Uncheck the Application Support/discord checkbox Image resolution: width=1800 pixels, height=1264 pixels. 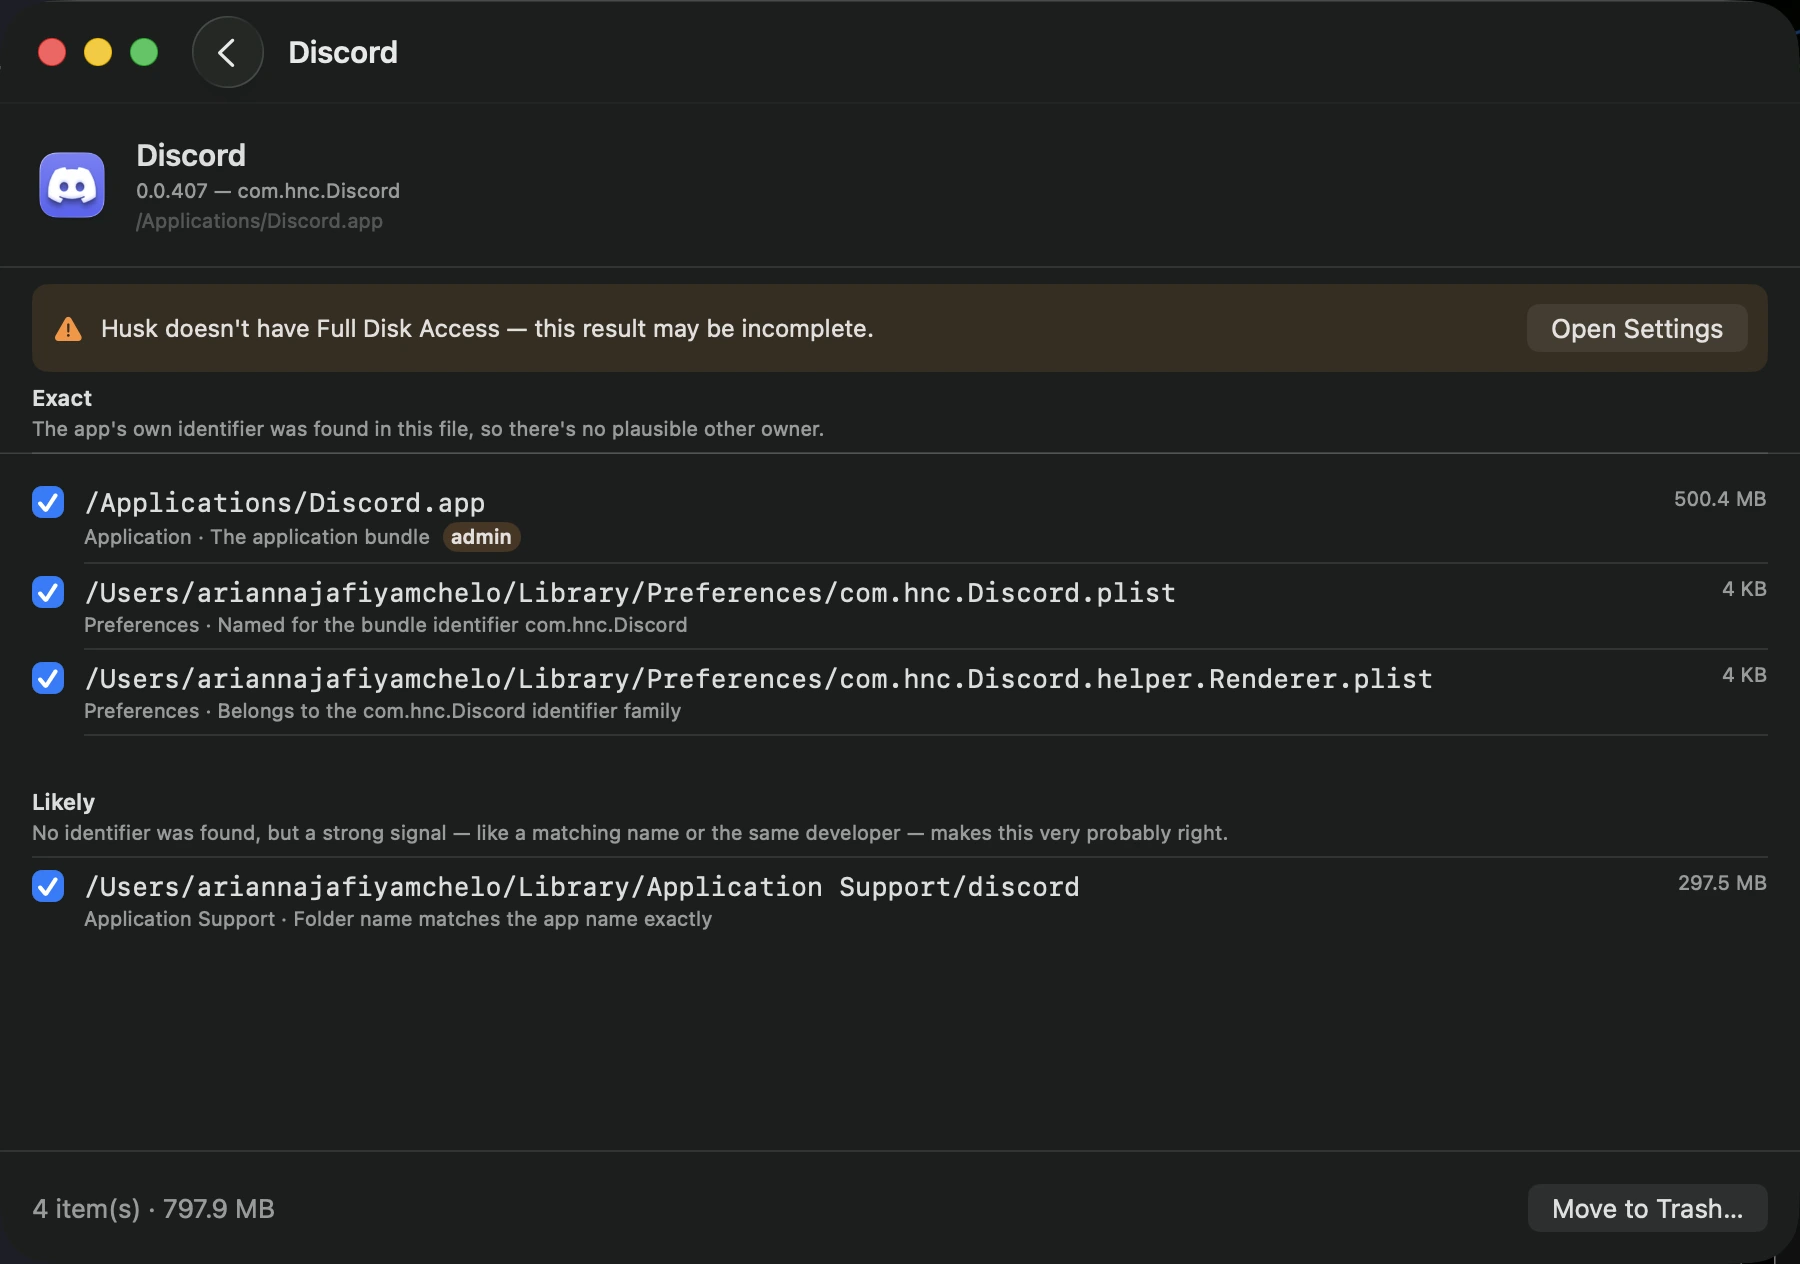tap(48, 886)
